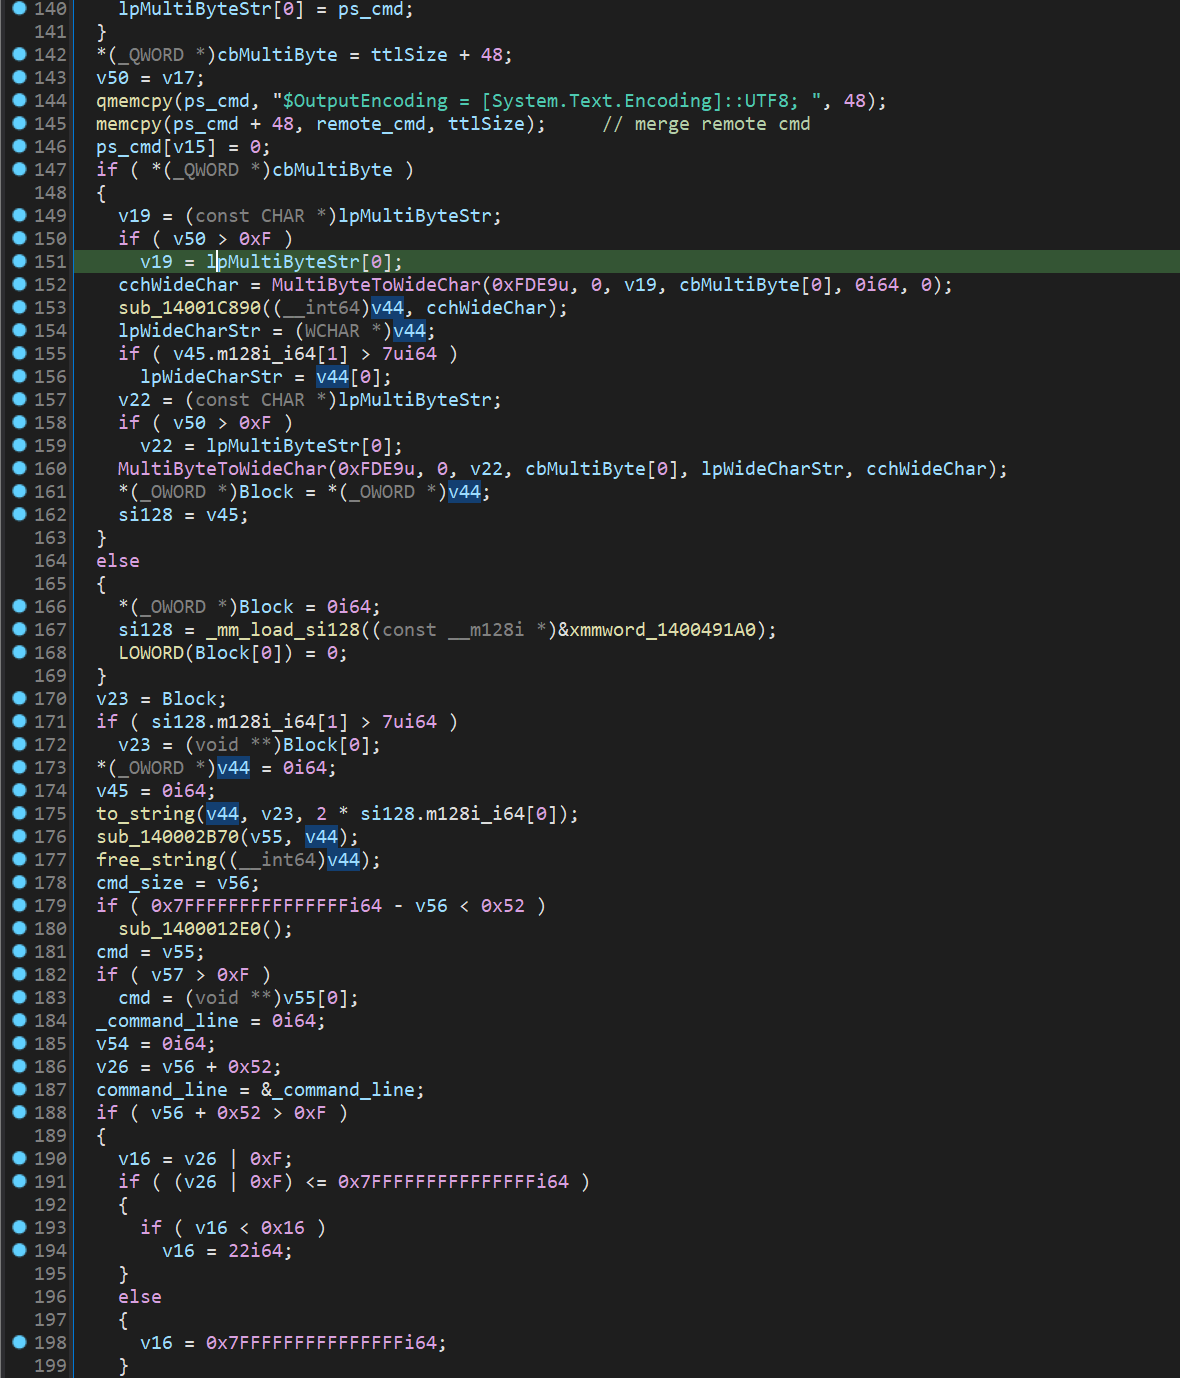Viewport: 1180px width, 1378px height.
Task: Select MultiByteToWideChar on line 152
Action: click(376, 285)
